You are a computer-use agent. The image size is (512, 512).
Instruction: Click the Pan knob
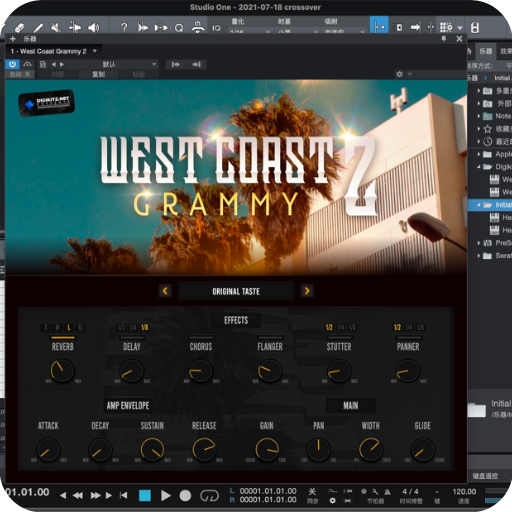pos(319,449)
